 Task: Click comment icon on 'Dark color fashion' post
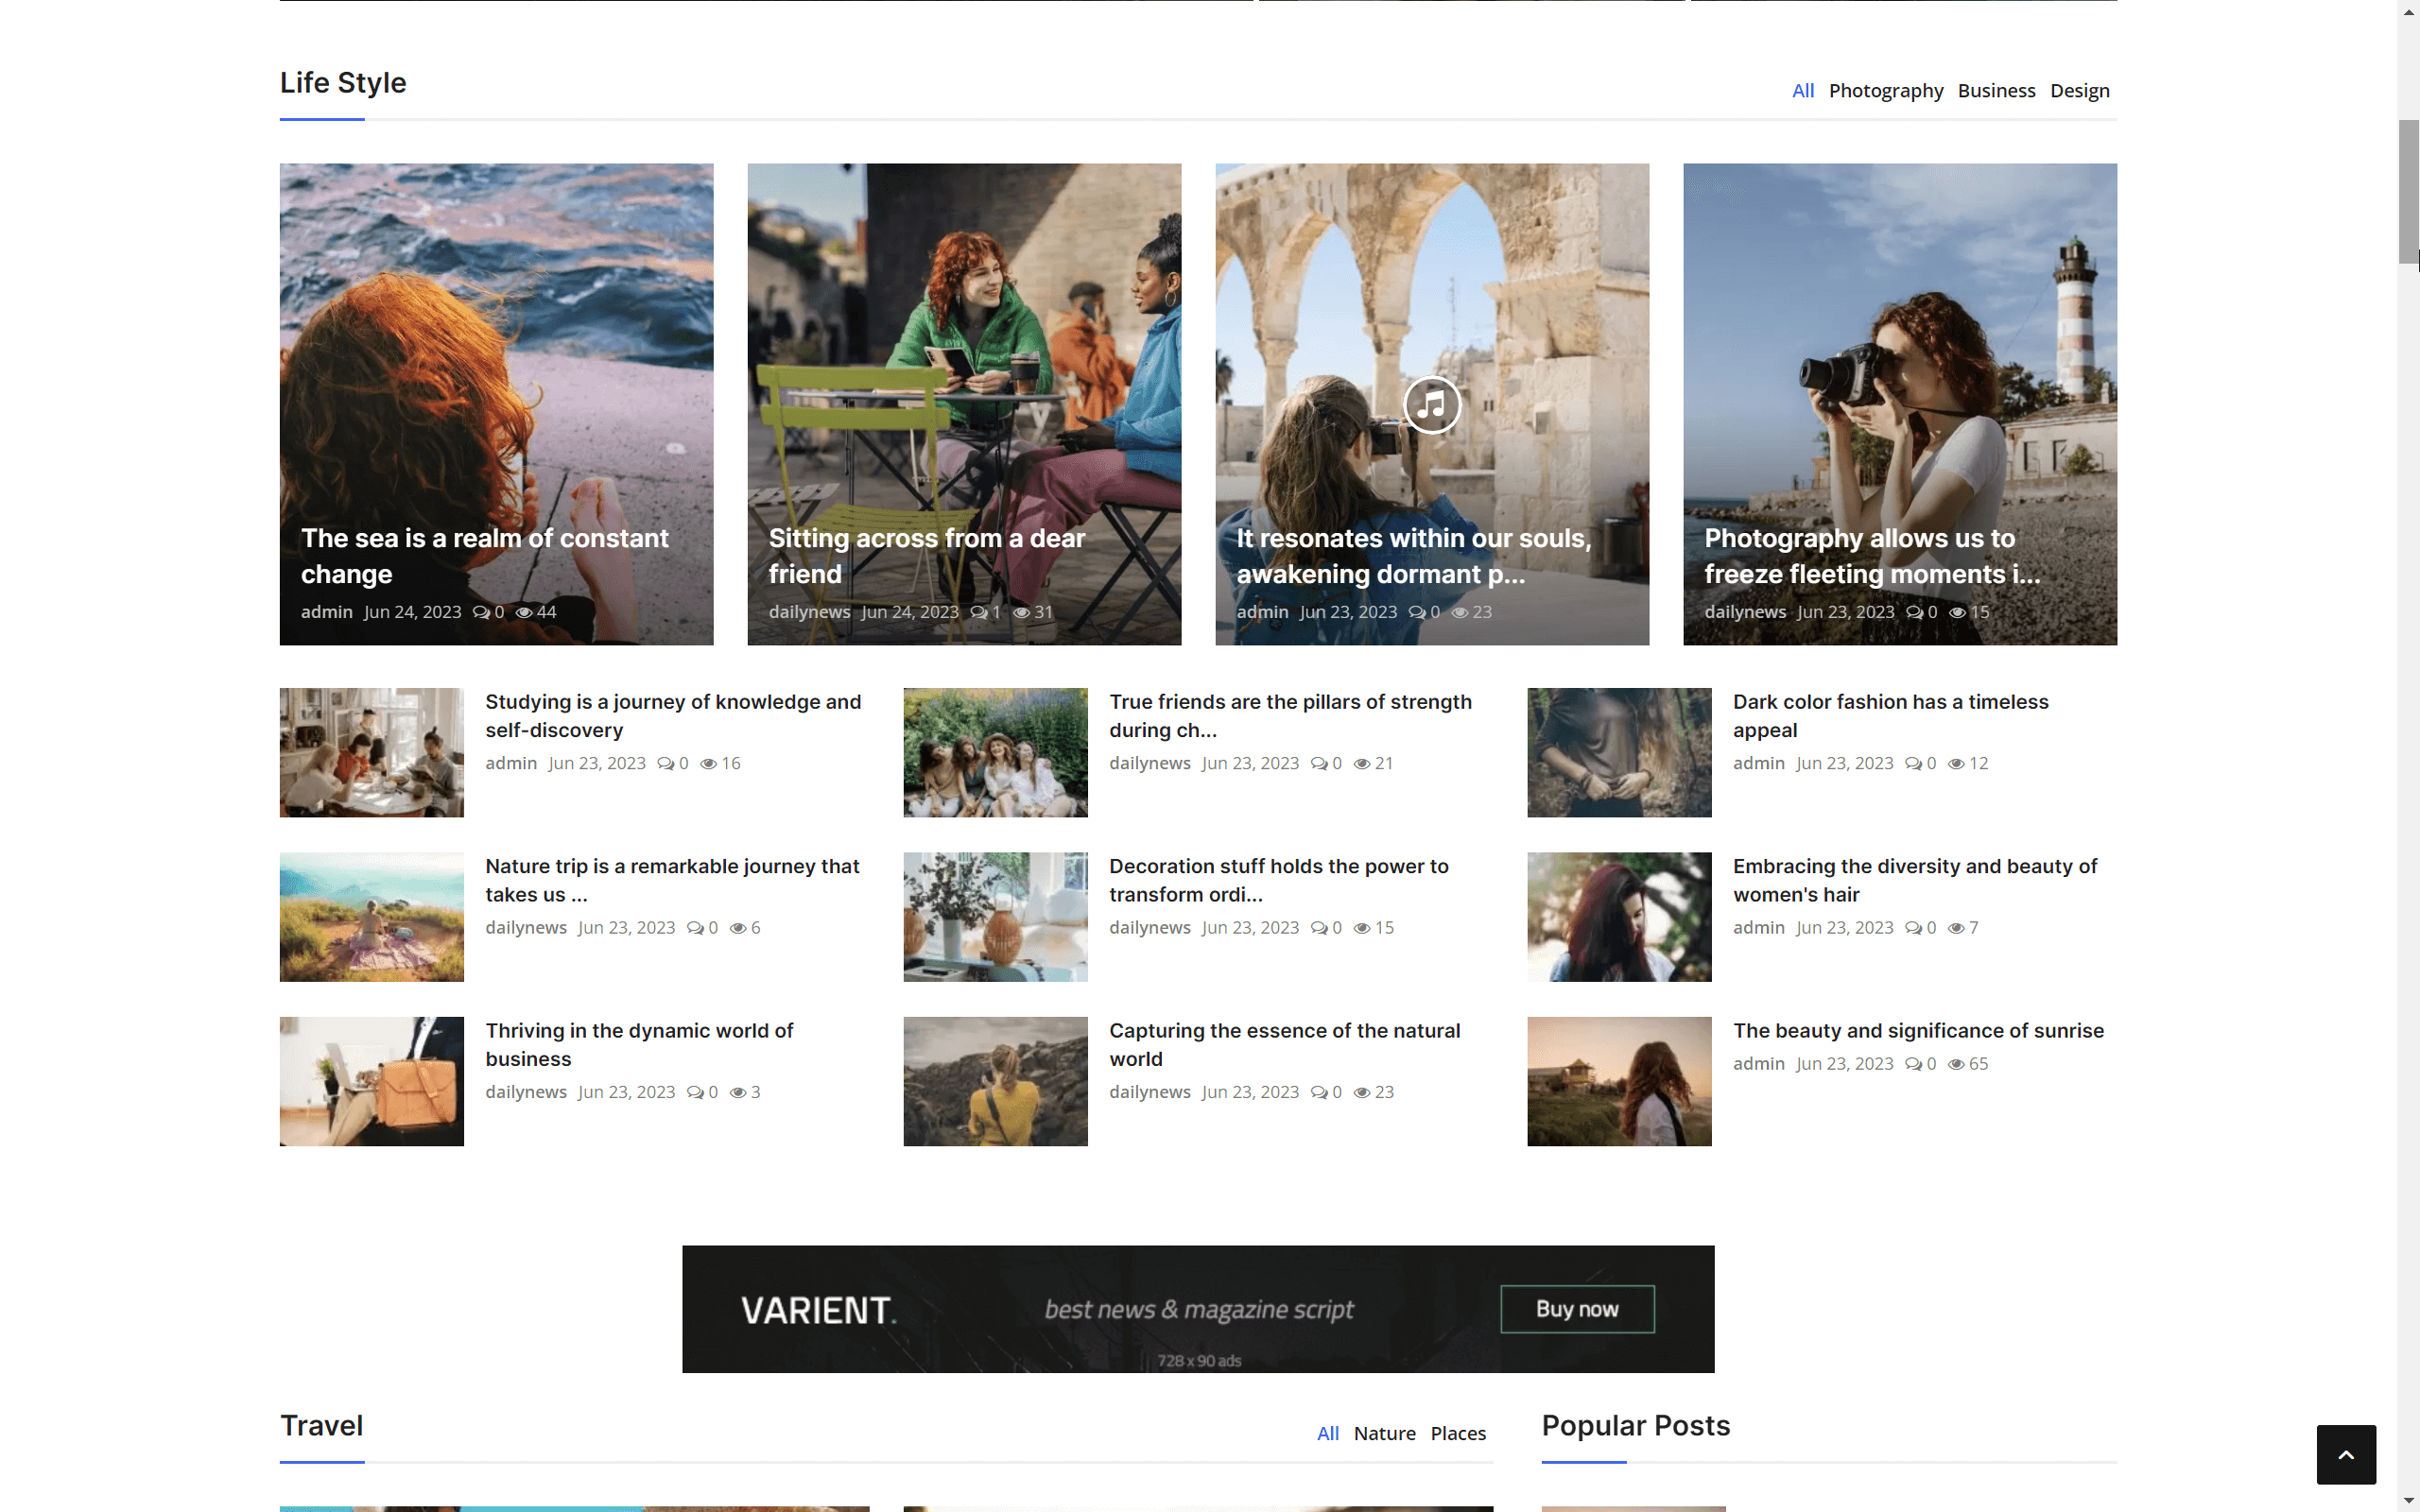(1913, 764)
